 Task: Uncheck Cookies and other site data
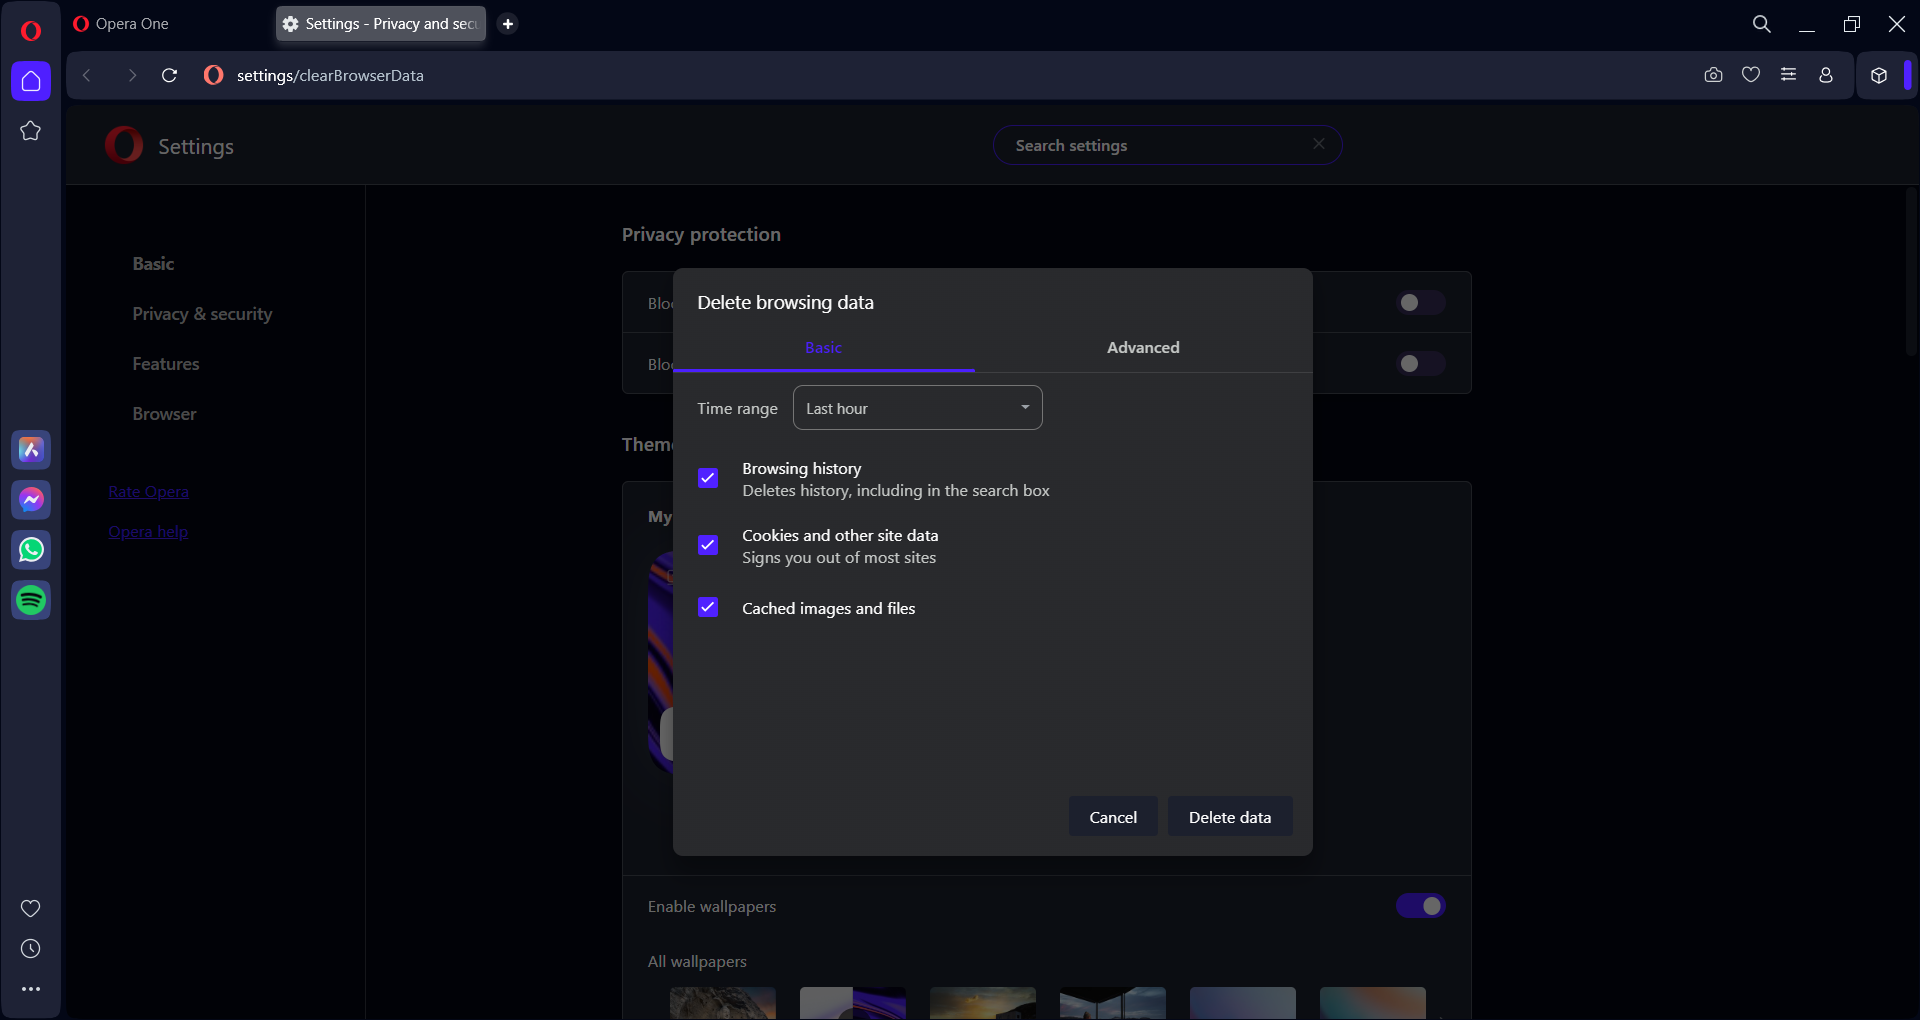[708, 545]
